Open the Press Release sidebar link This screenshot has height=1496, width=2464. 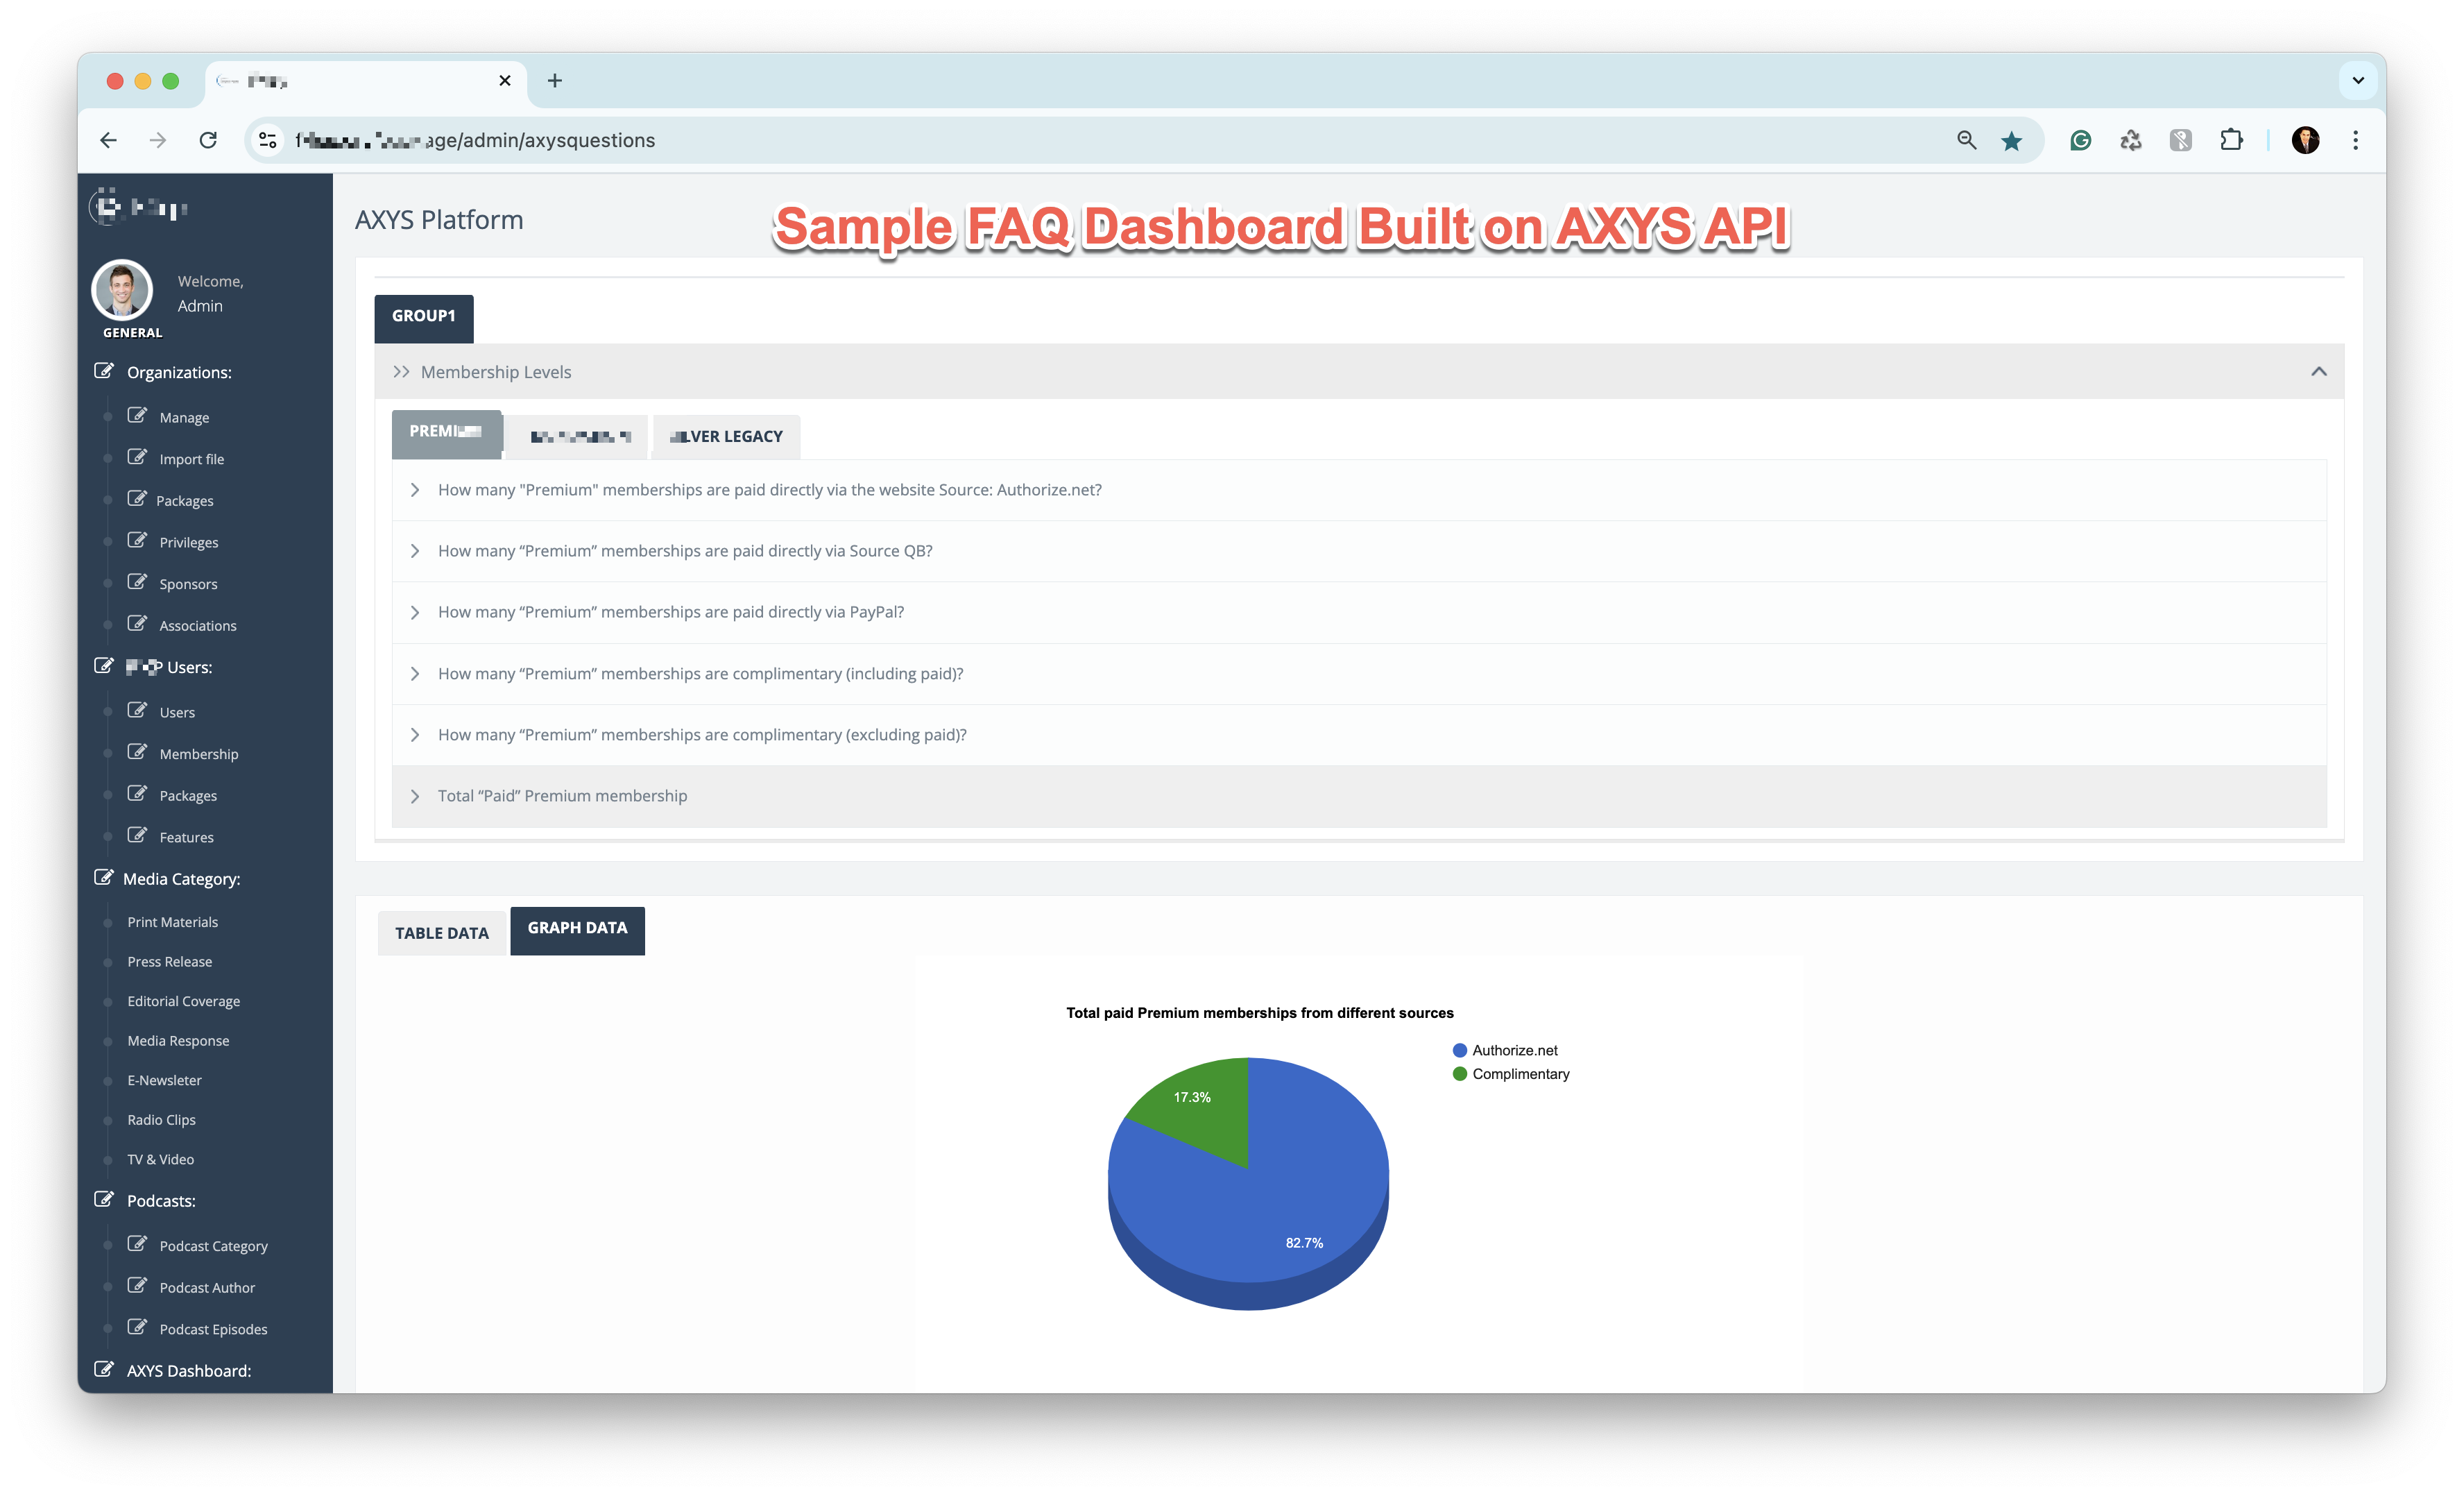point(170,960)
